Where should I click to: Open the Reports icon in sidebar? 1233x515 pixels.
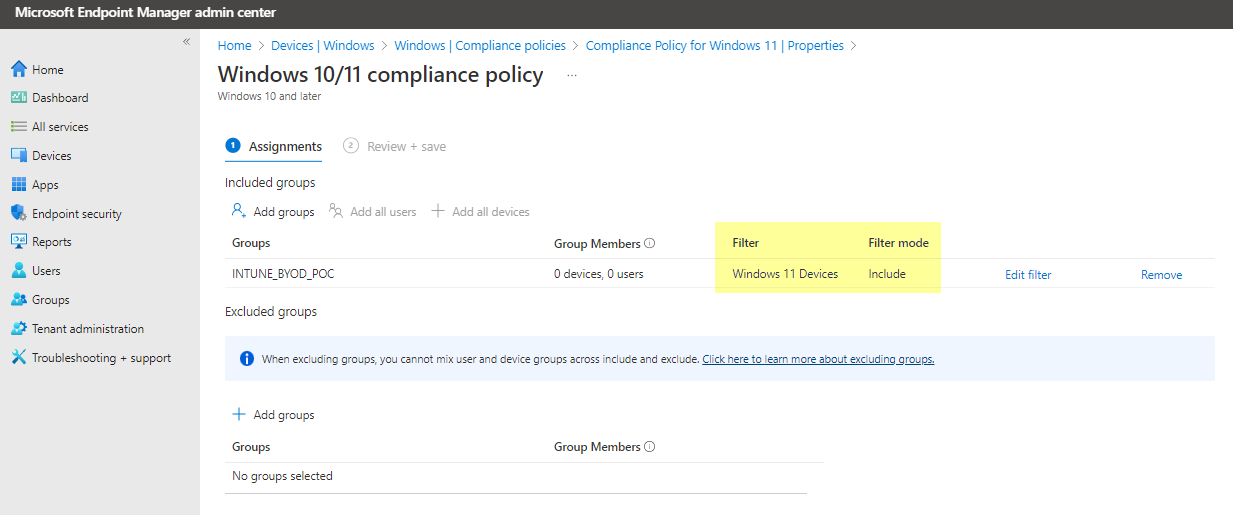coord(18,242)
